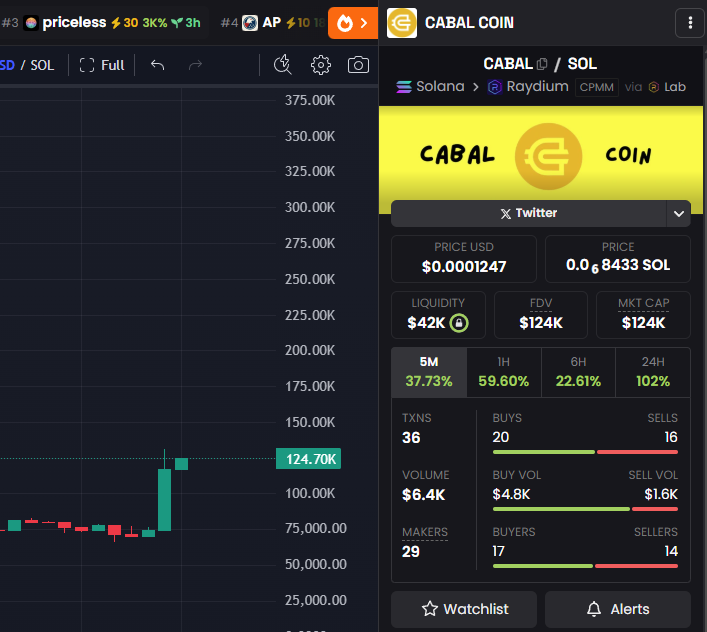Click the buy vol versus sell vol bar
The image size is (707, 632).
pyautogui.click(x=585, y=509)
